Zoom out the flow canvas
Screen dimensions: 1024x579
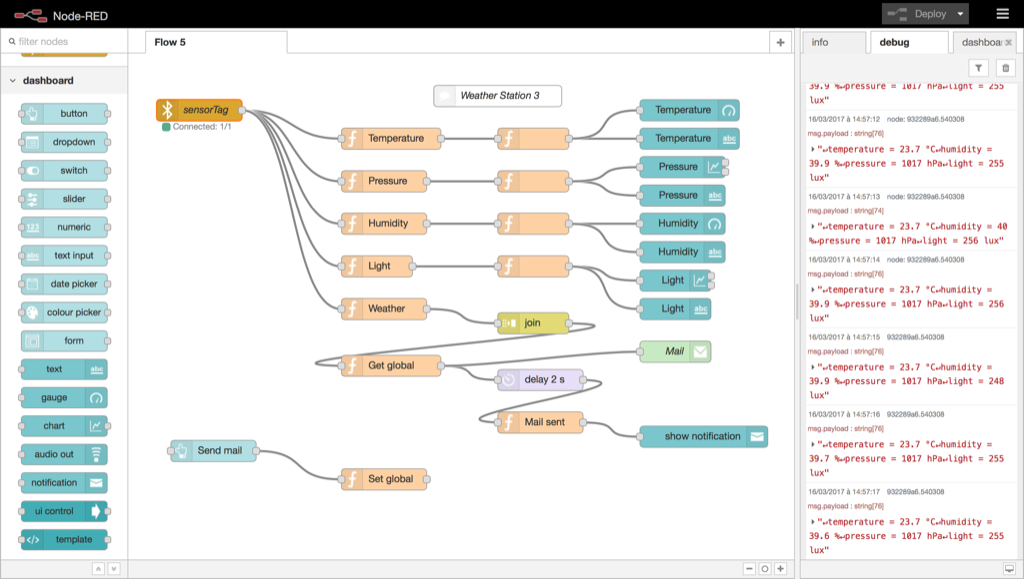click(x=749, y=569)
